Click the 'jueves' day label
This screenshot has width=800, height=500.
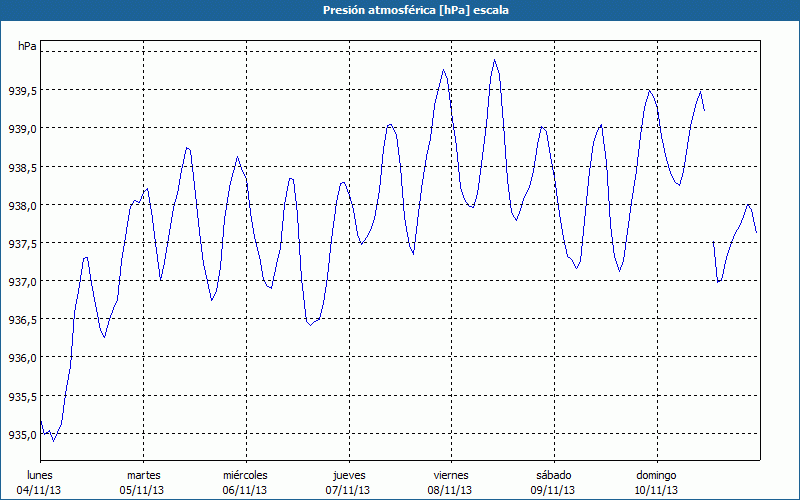(x=348, y=474)
